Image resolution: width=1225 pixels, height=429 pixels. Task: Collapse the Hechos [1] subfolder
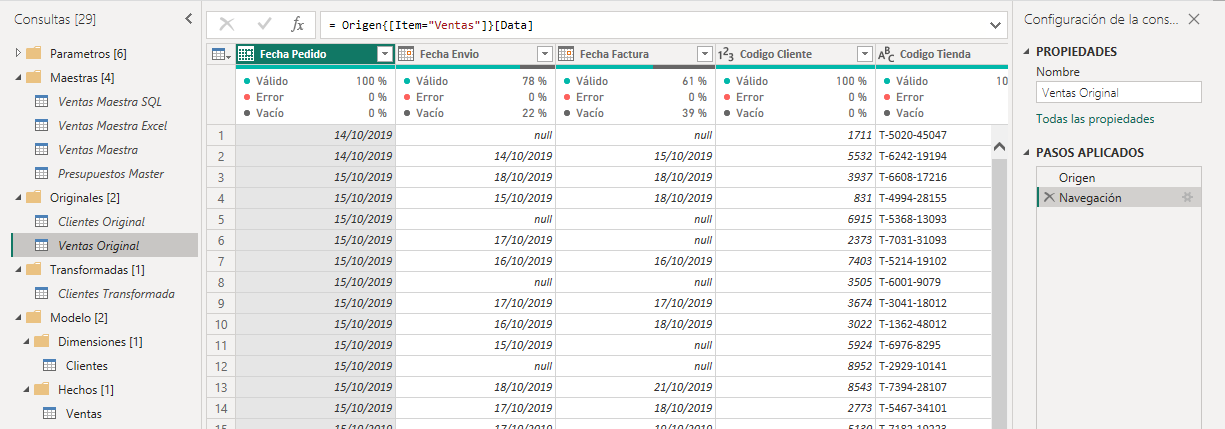pyautogui.click(x=25, y=389)
